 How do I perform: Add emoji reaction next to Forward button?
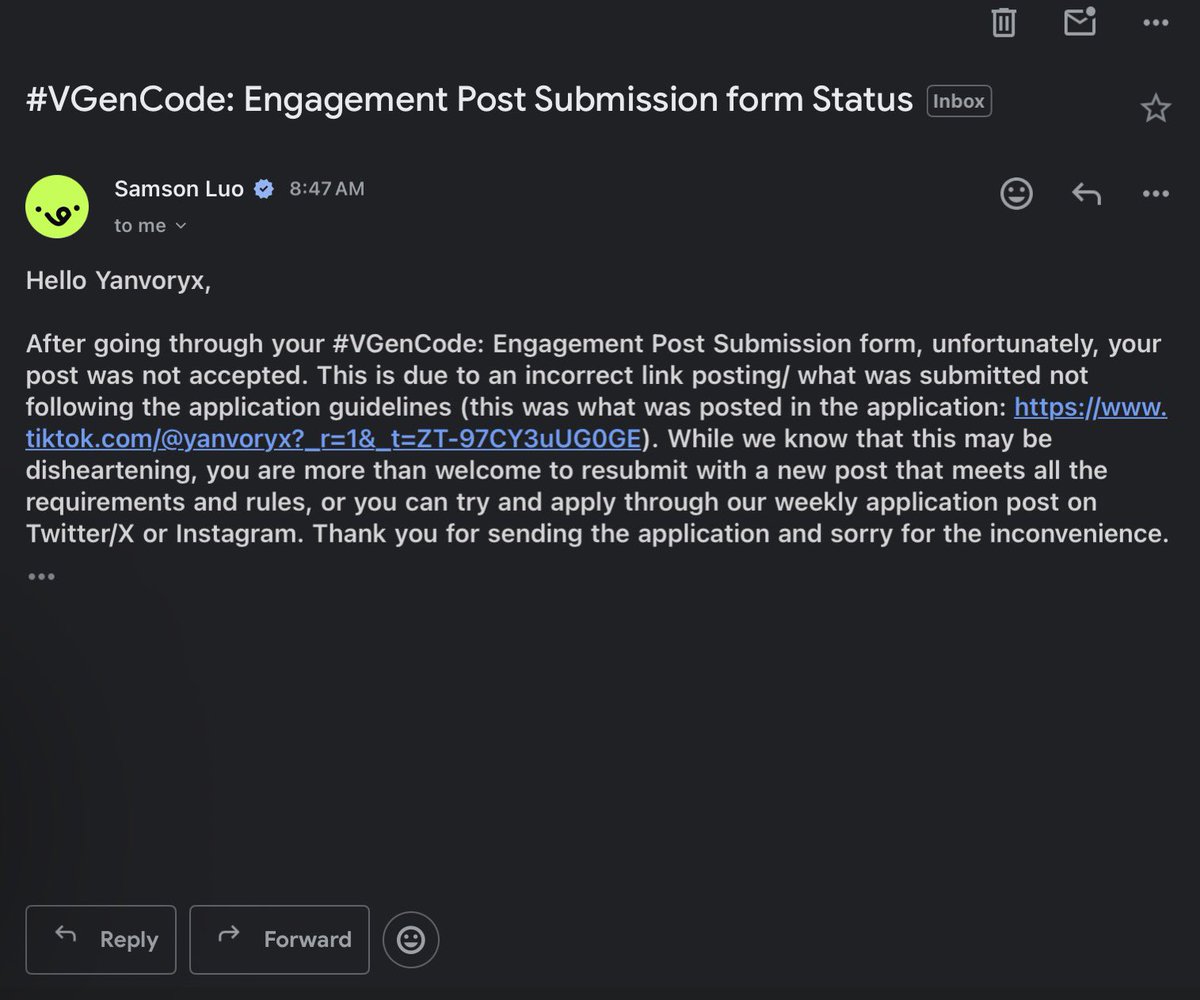411,940
